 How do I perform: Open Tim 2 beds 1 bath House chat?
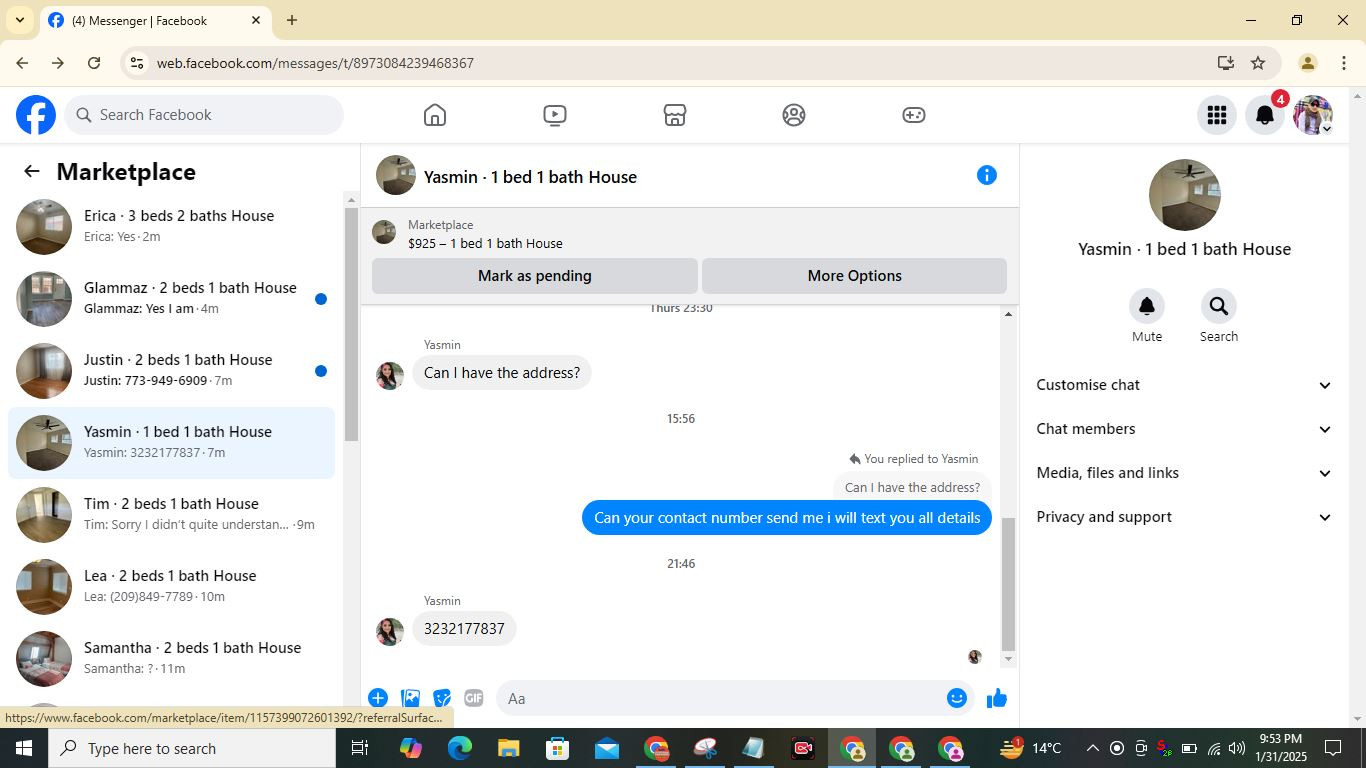(x=172, y=515)
